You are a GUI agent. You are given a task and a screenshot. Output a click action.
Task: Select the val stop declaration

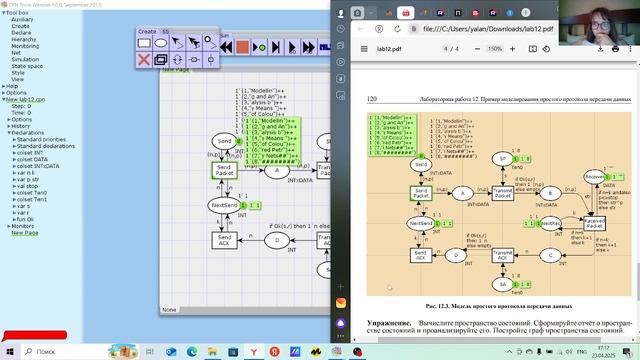click(x=27, y=186)
